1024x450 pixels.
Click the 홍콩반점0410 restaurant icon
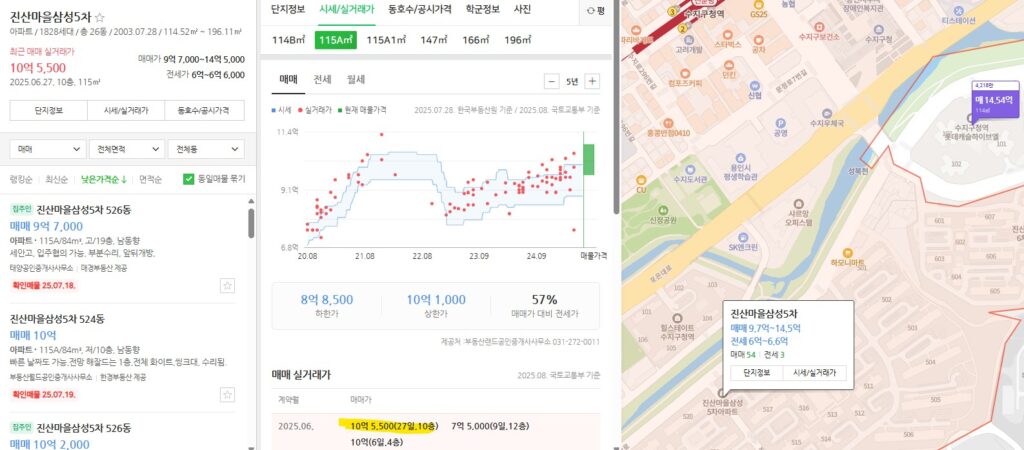tap(667, 123)
